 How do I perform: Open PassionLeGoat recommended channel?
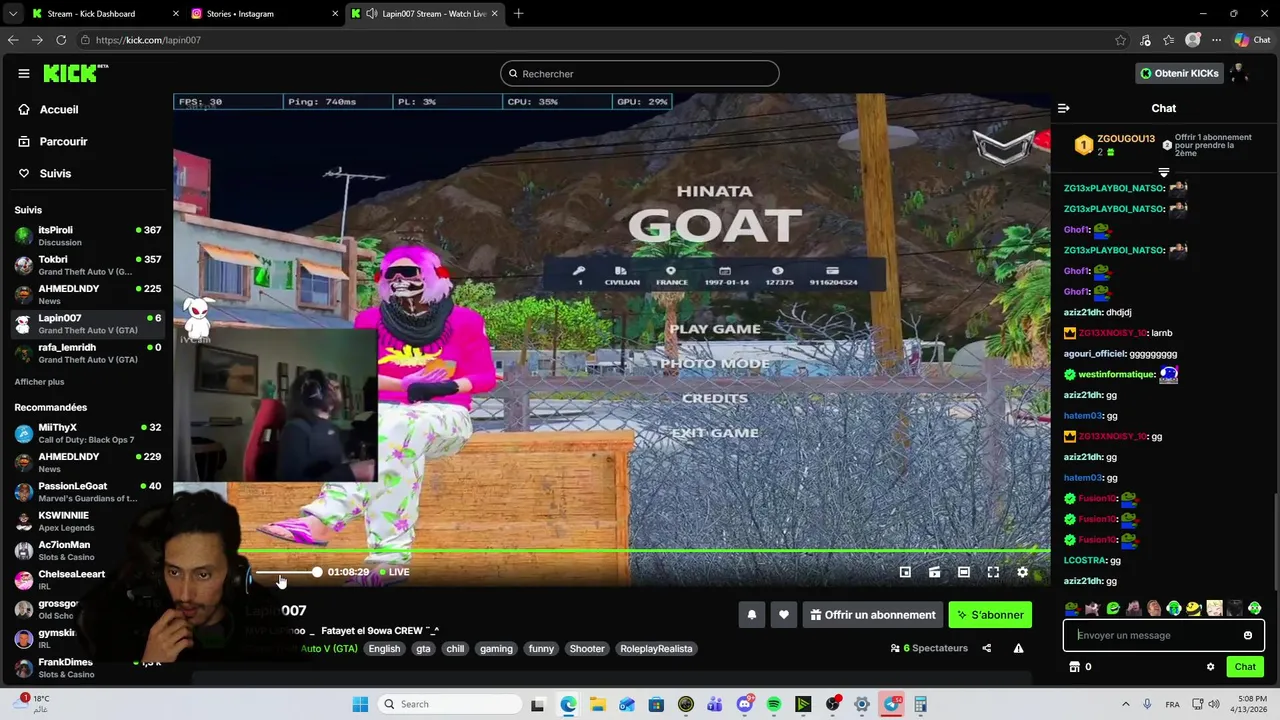click(x=87, y=492)
